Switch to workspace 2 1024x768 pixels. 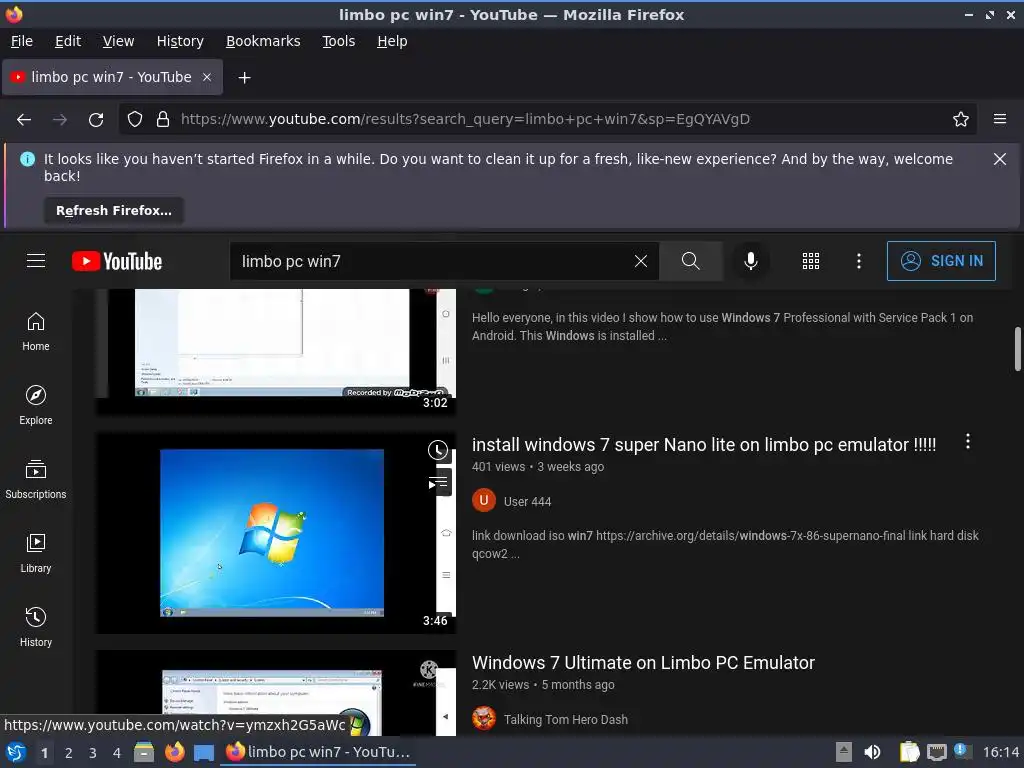coord(69,753)
